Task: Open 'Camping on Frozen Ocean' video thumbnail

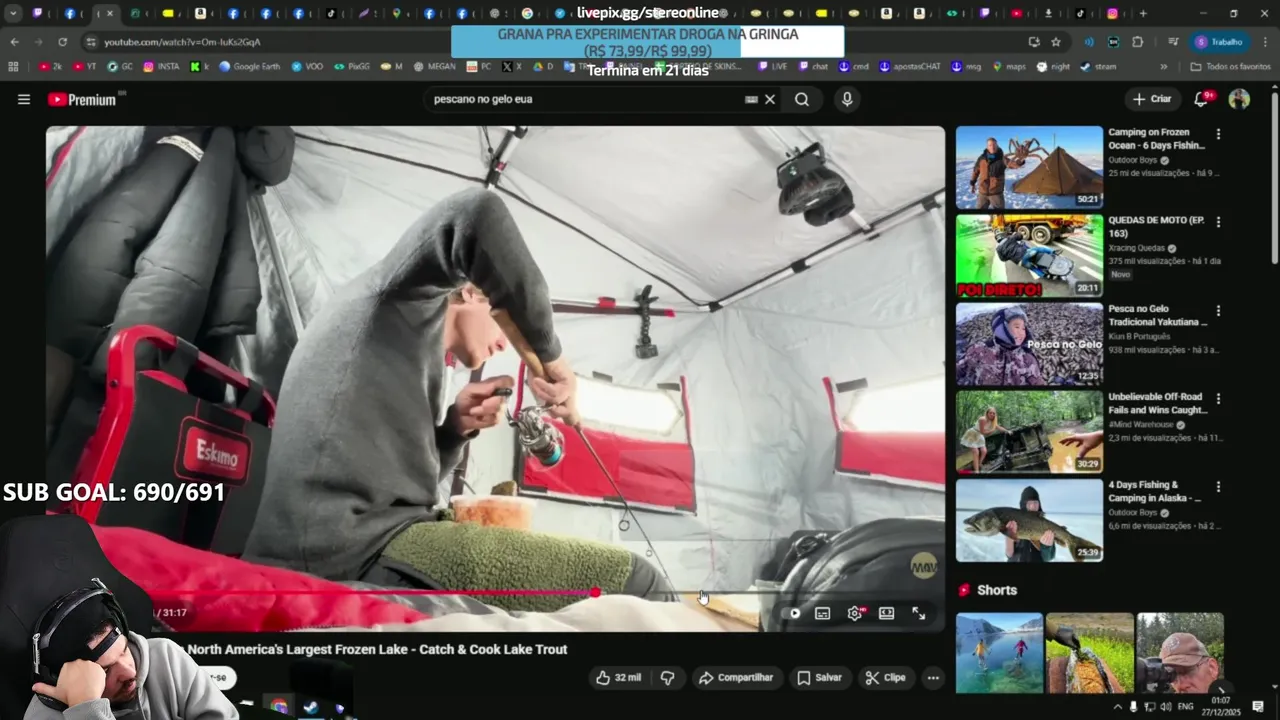Action: (x=1029, y=167)
